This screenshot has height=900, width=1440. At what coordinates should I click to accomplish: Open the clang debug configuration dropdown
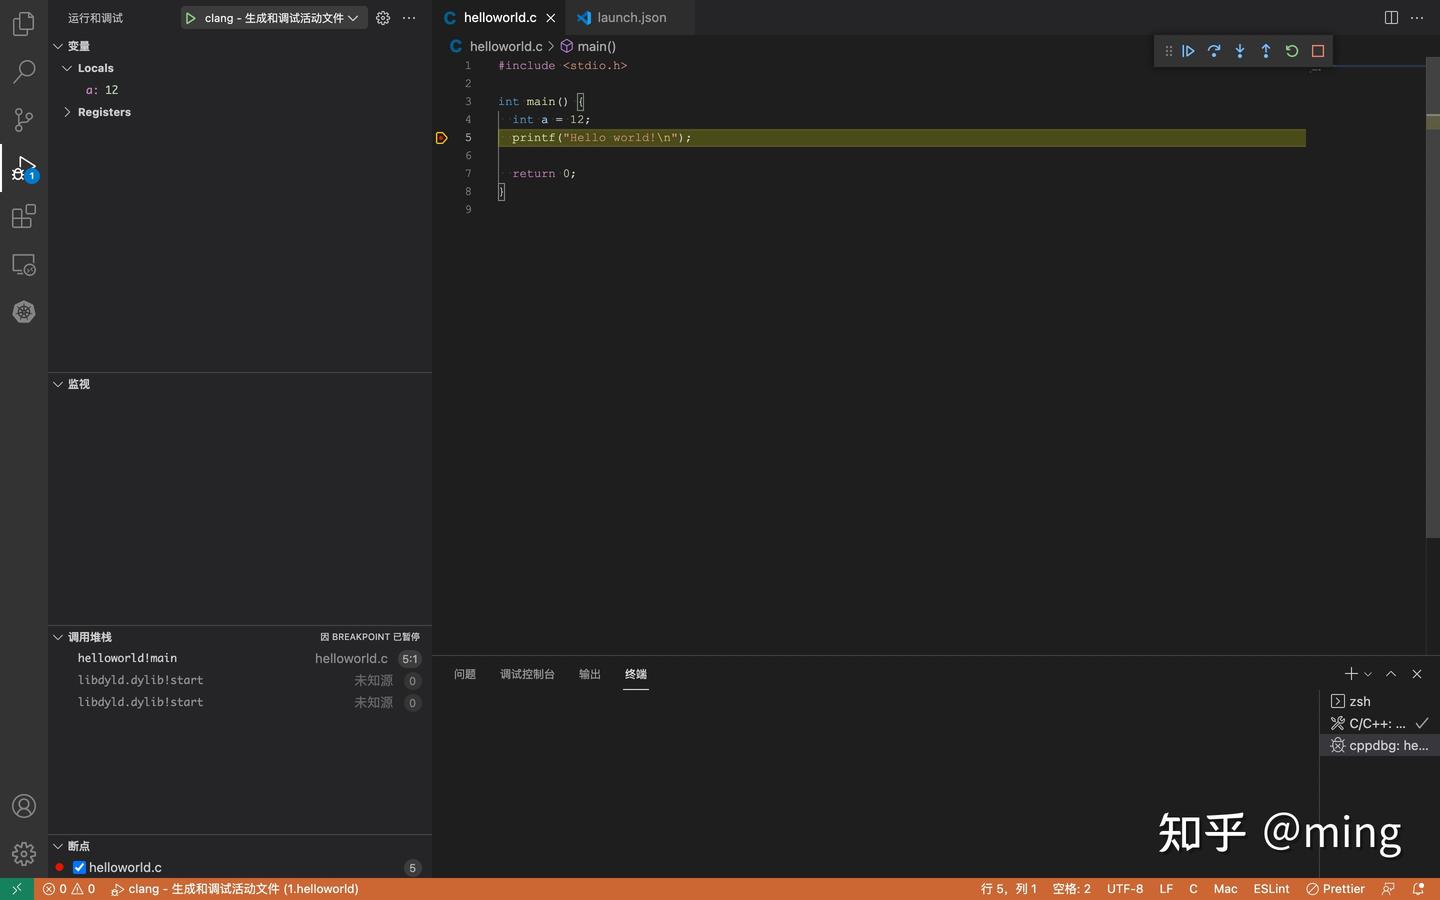coord(281,18)
